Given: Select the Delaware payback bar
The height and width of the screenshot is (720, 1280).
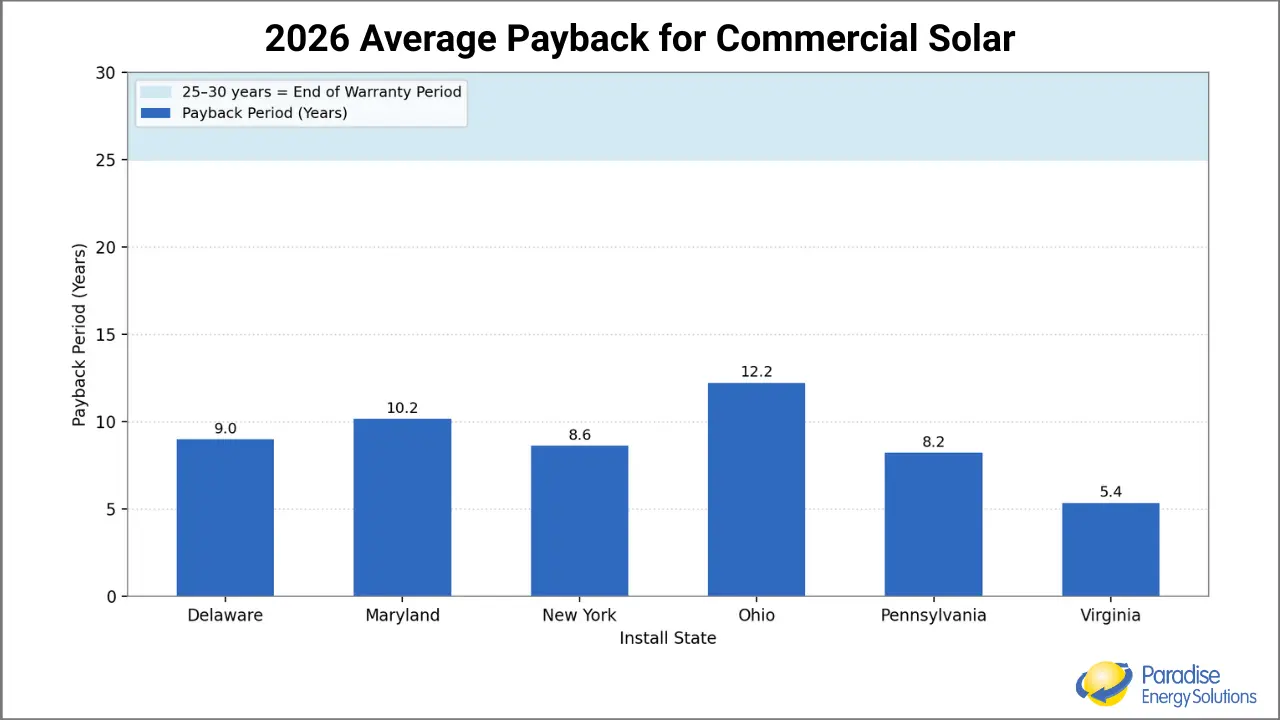Looking at the screenshot, I should tap(225, 515).
